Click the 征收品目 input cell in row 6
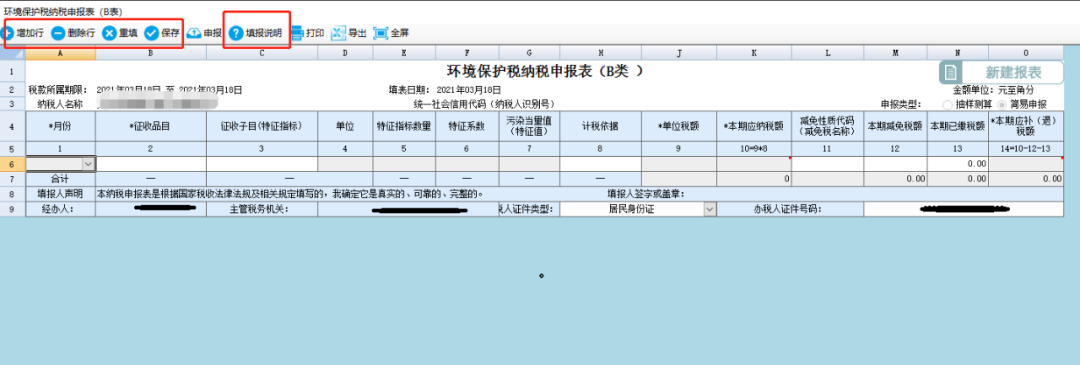Screen dimensions: 1080x365 point(151,164)
